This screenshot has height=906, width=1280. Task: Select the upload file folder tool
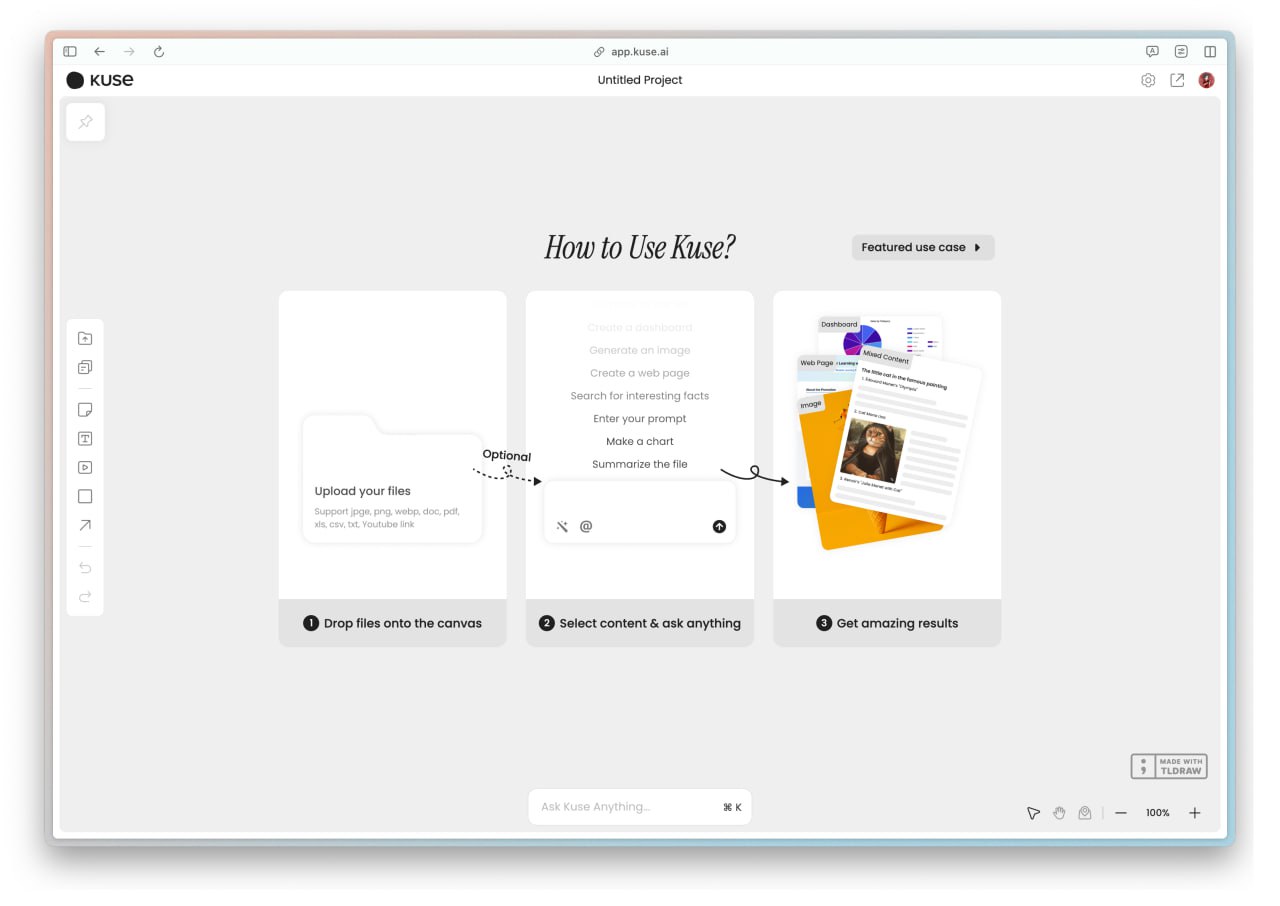point(85,338)
